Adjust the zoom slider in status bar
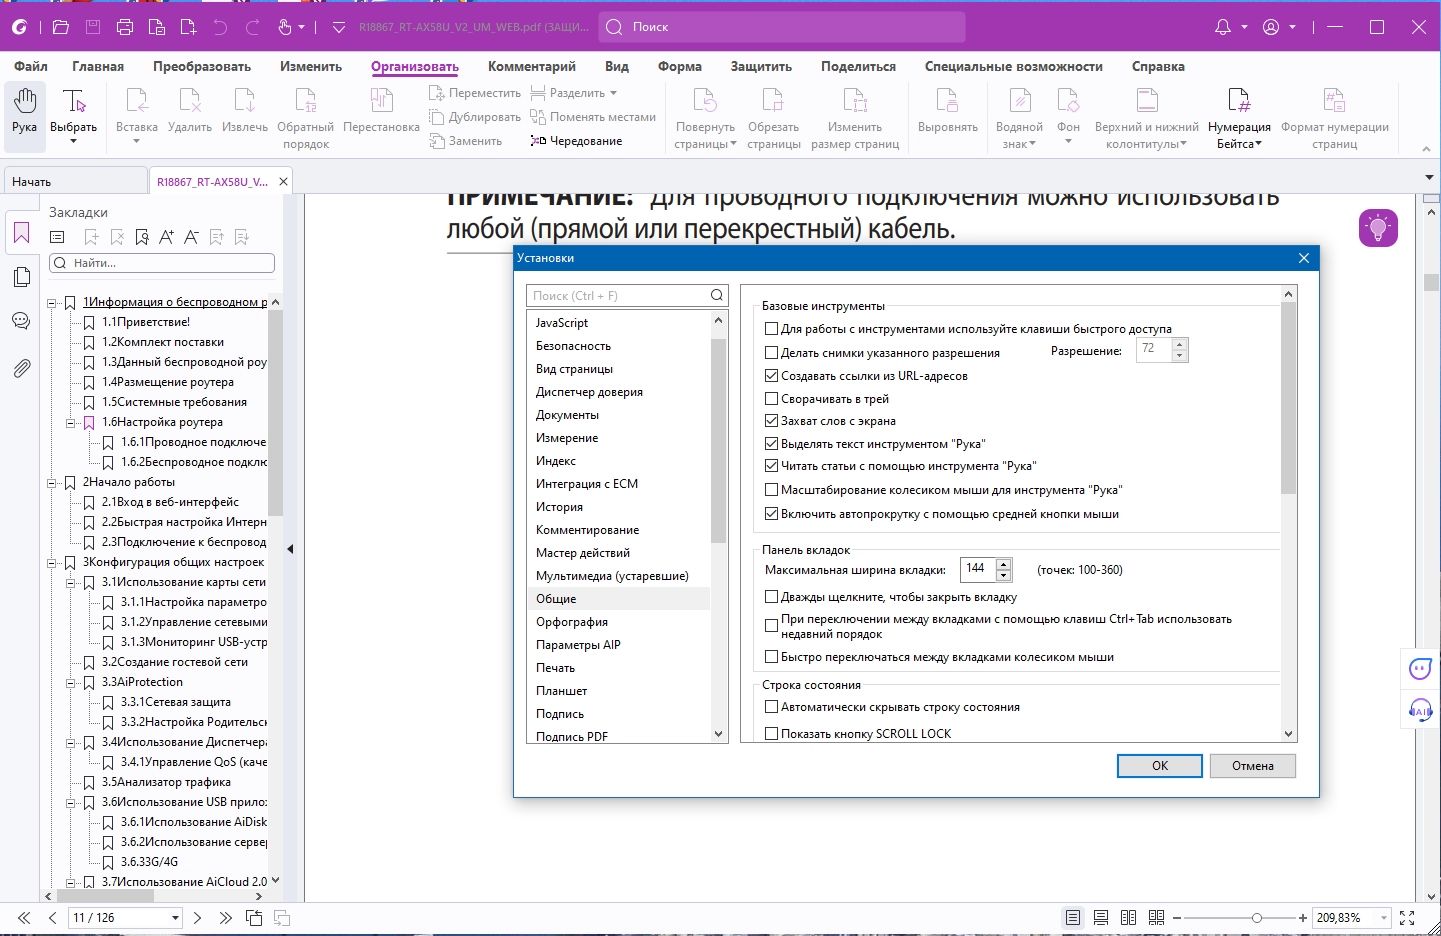Viewport: 1441px width, 936px height. coord(1255,916)
